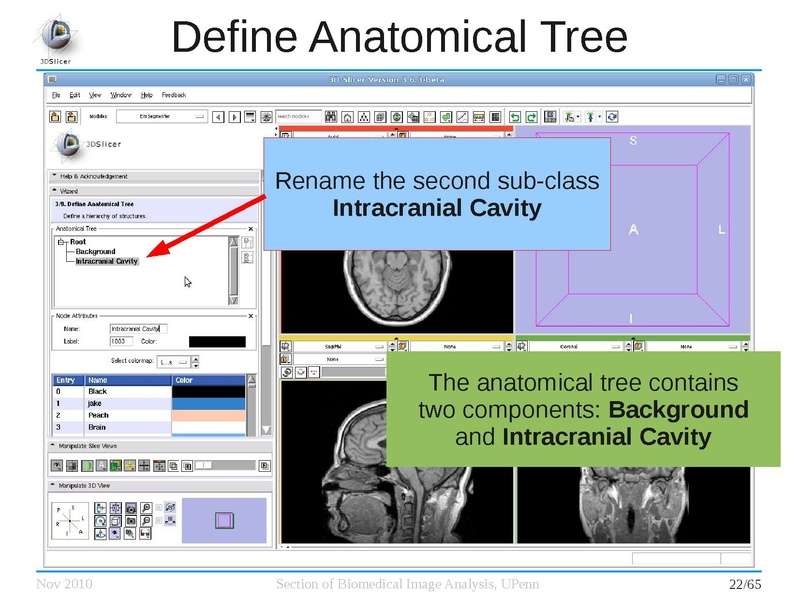Viewport: 800px width, 600px height.
Task: Click the Undo arrow on the main toolbar
Action: pyautogui.click(x=513, y=117)
